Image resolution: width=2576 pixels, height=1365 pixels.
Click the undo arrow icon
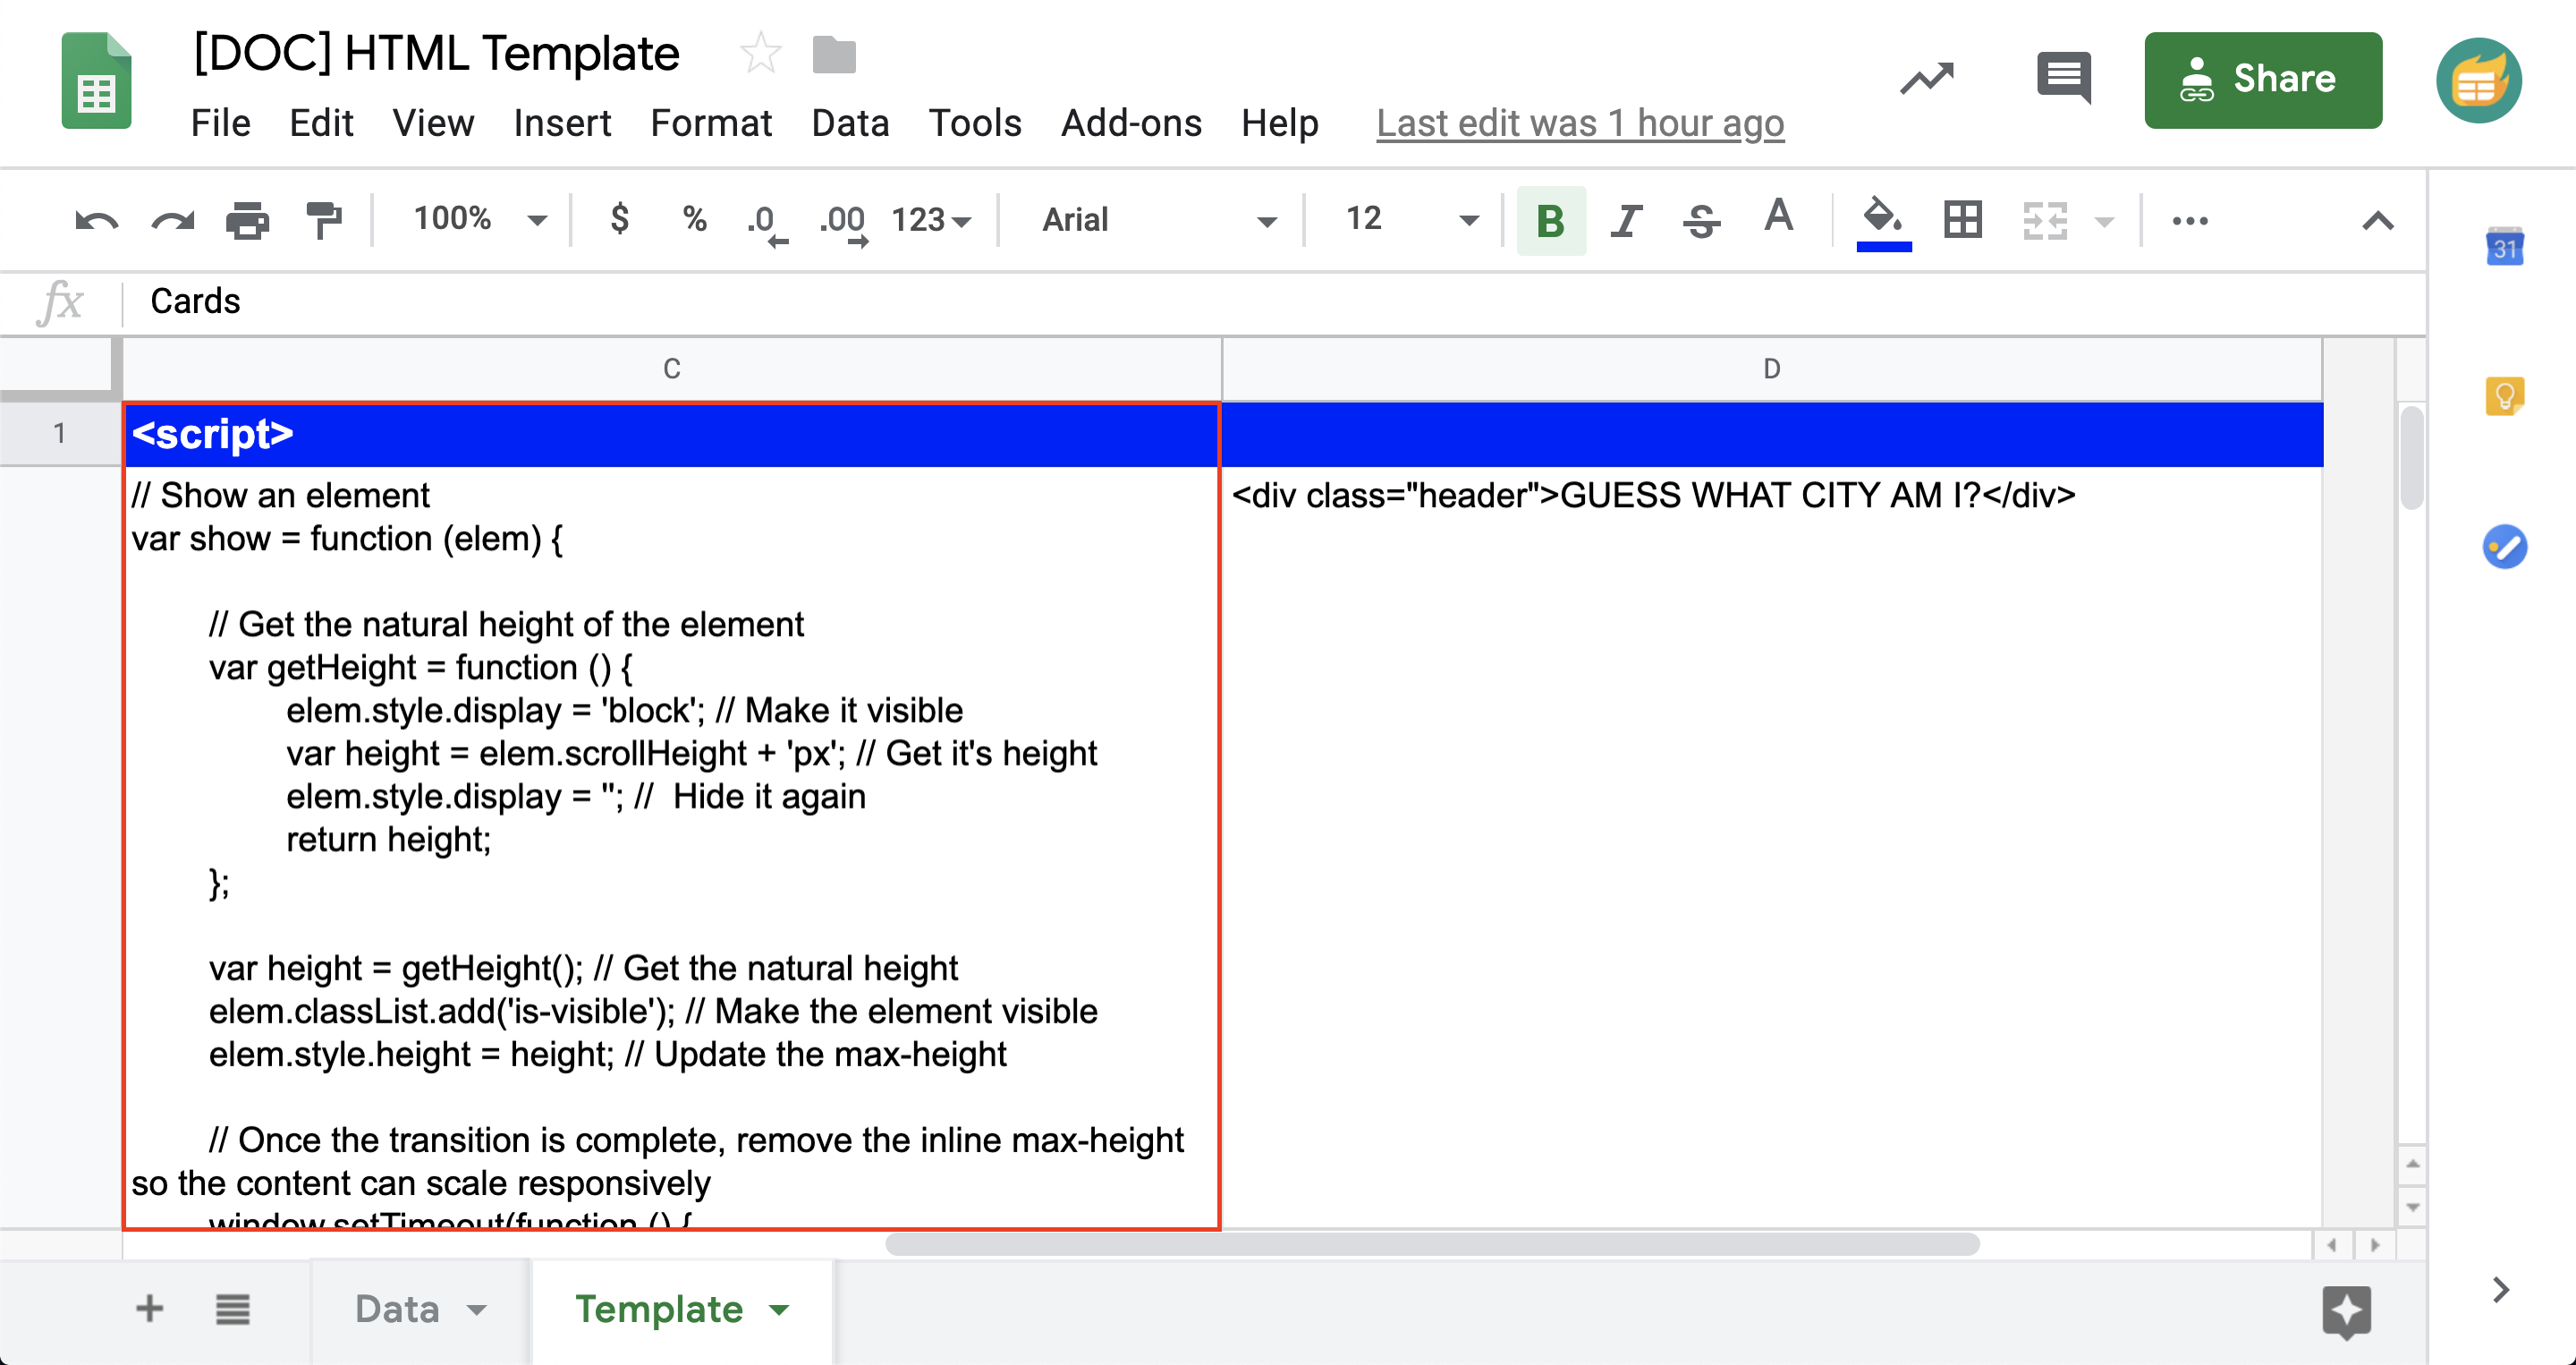tap(97, 220)
